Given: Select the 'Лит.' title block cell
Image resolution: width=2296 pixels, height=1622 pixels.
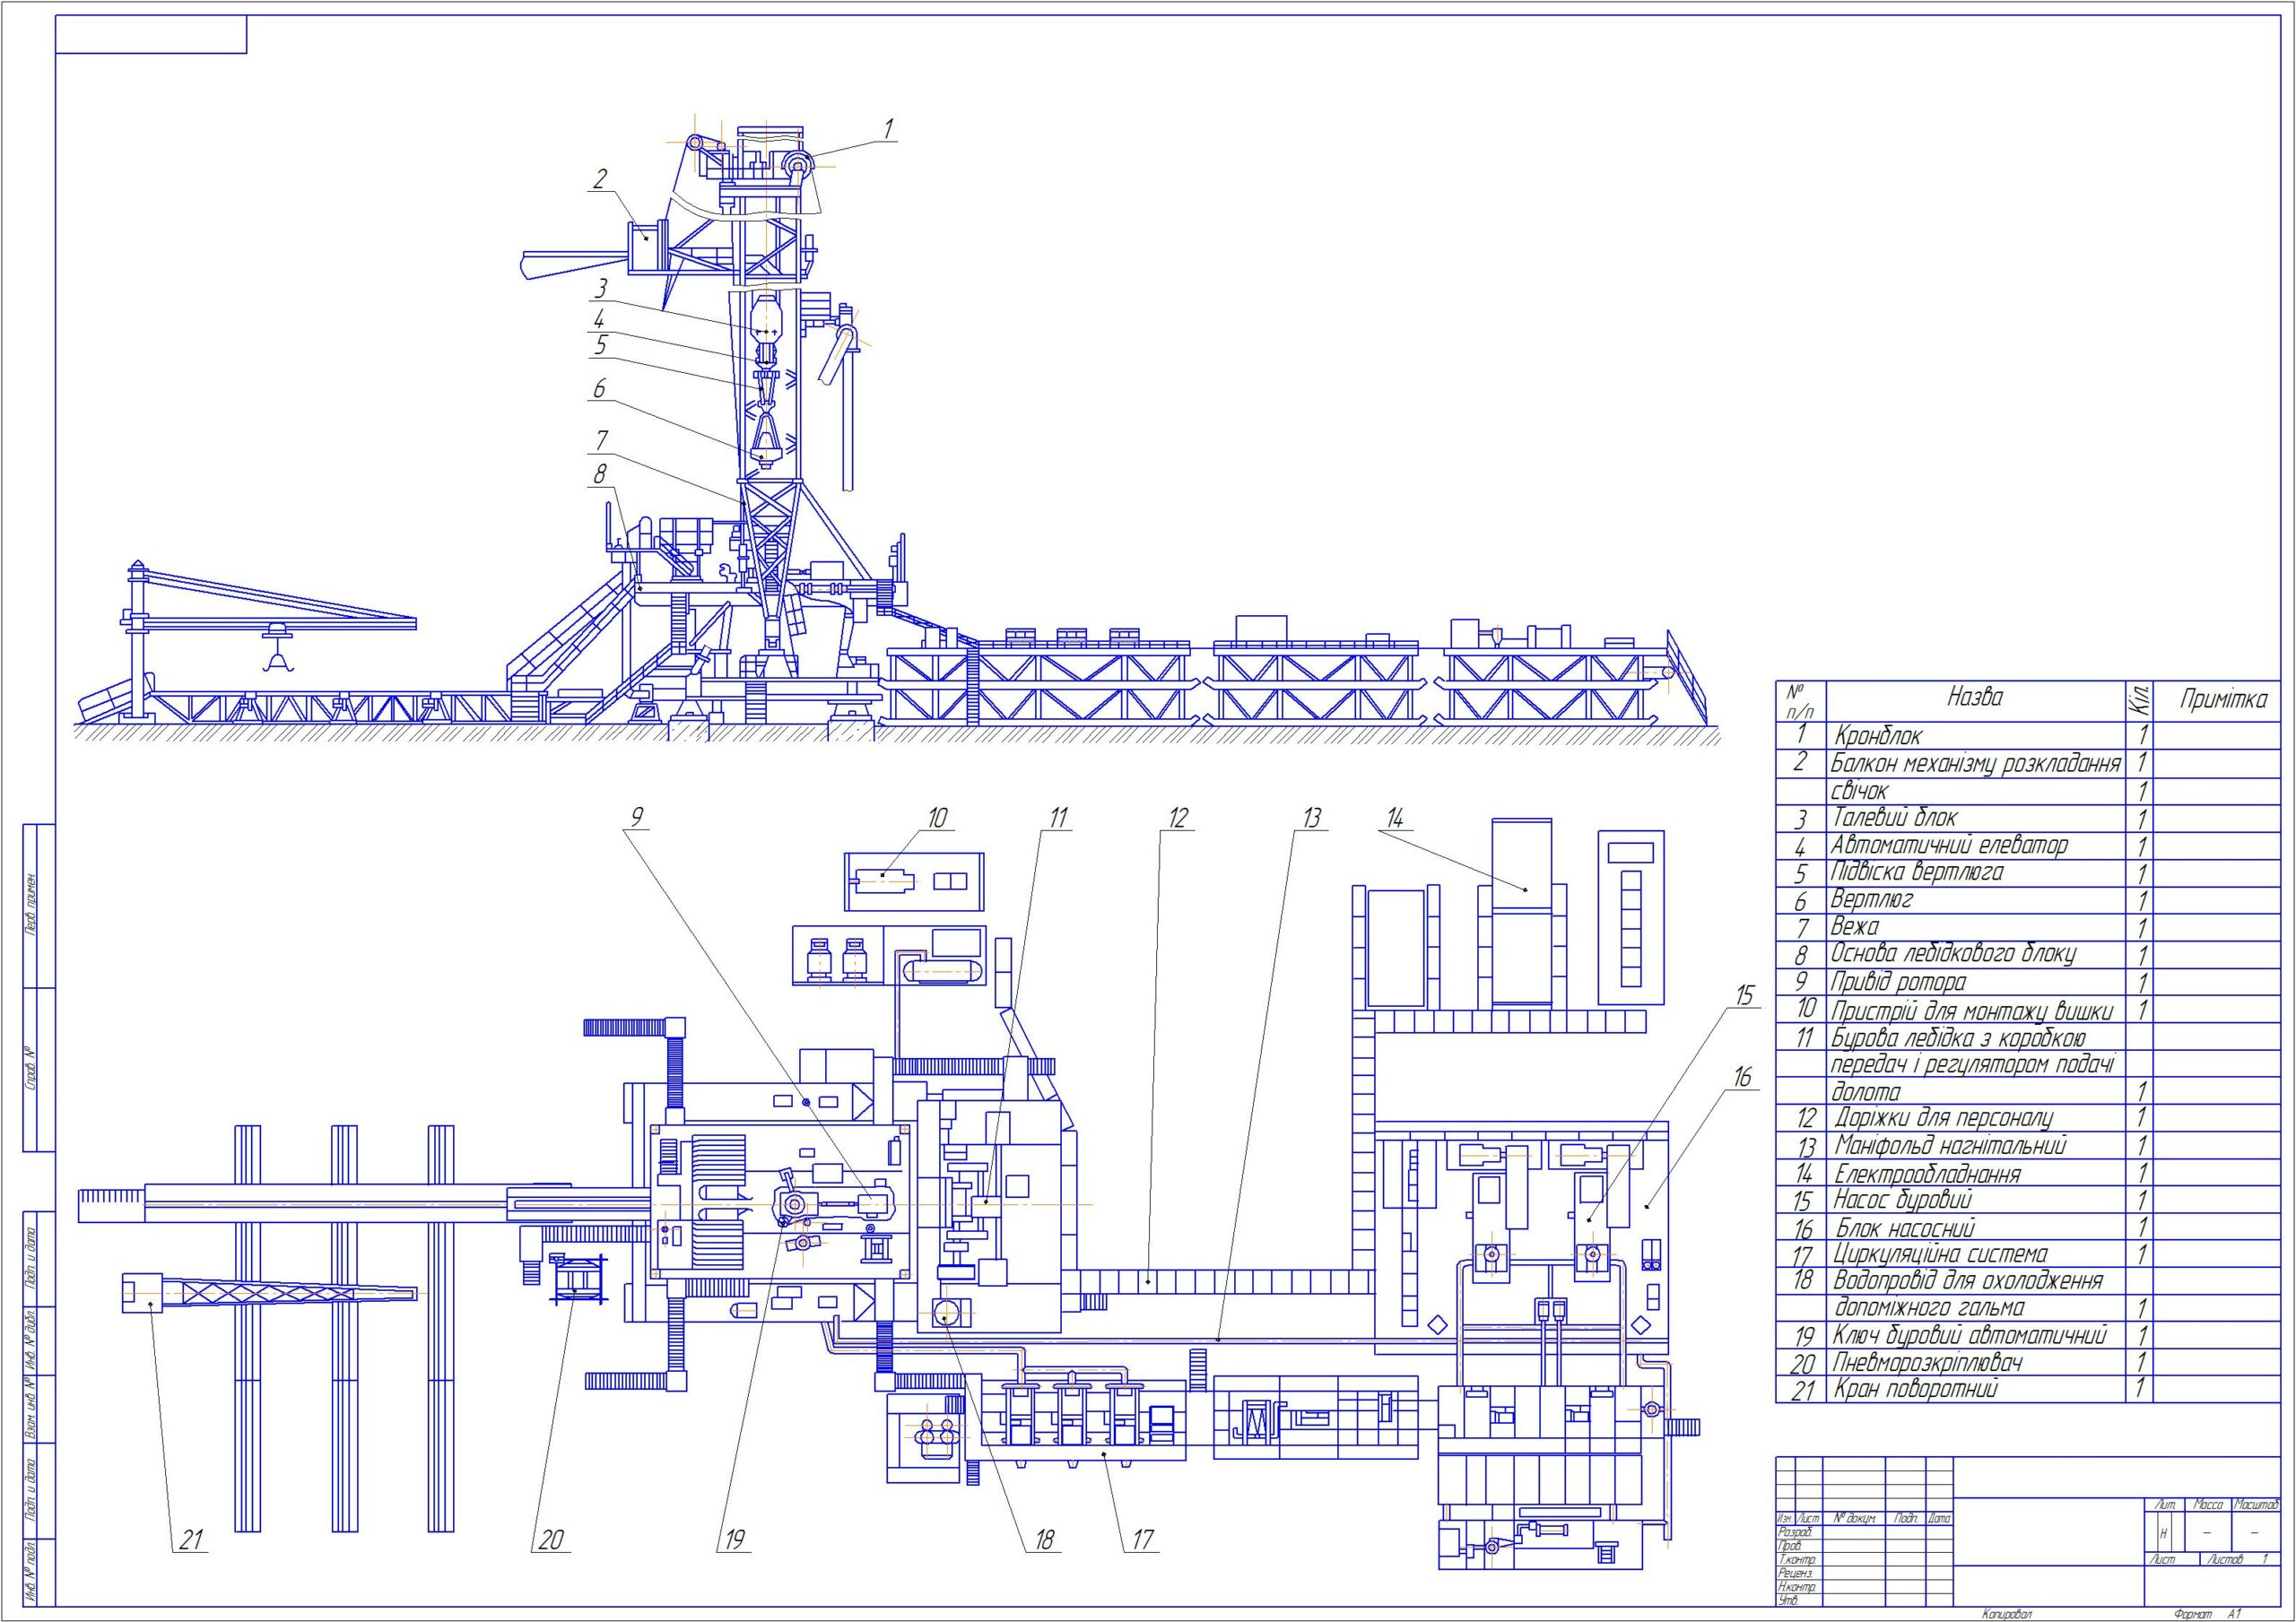Looking at the screenshot, I should click(x=2167, y=1505).
